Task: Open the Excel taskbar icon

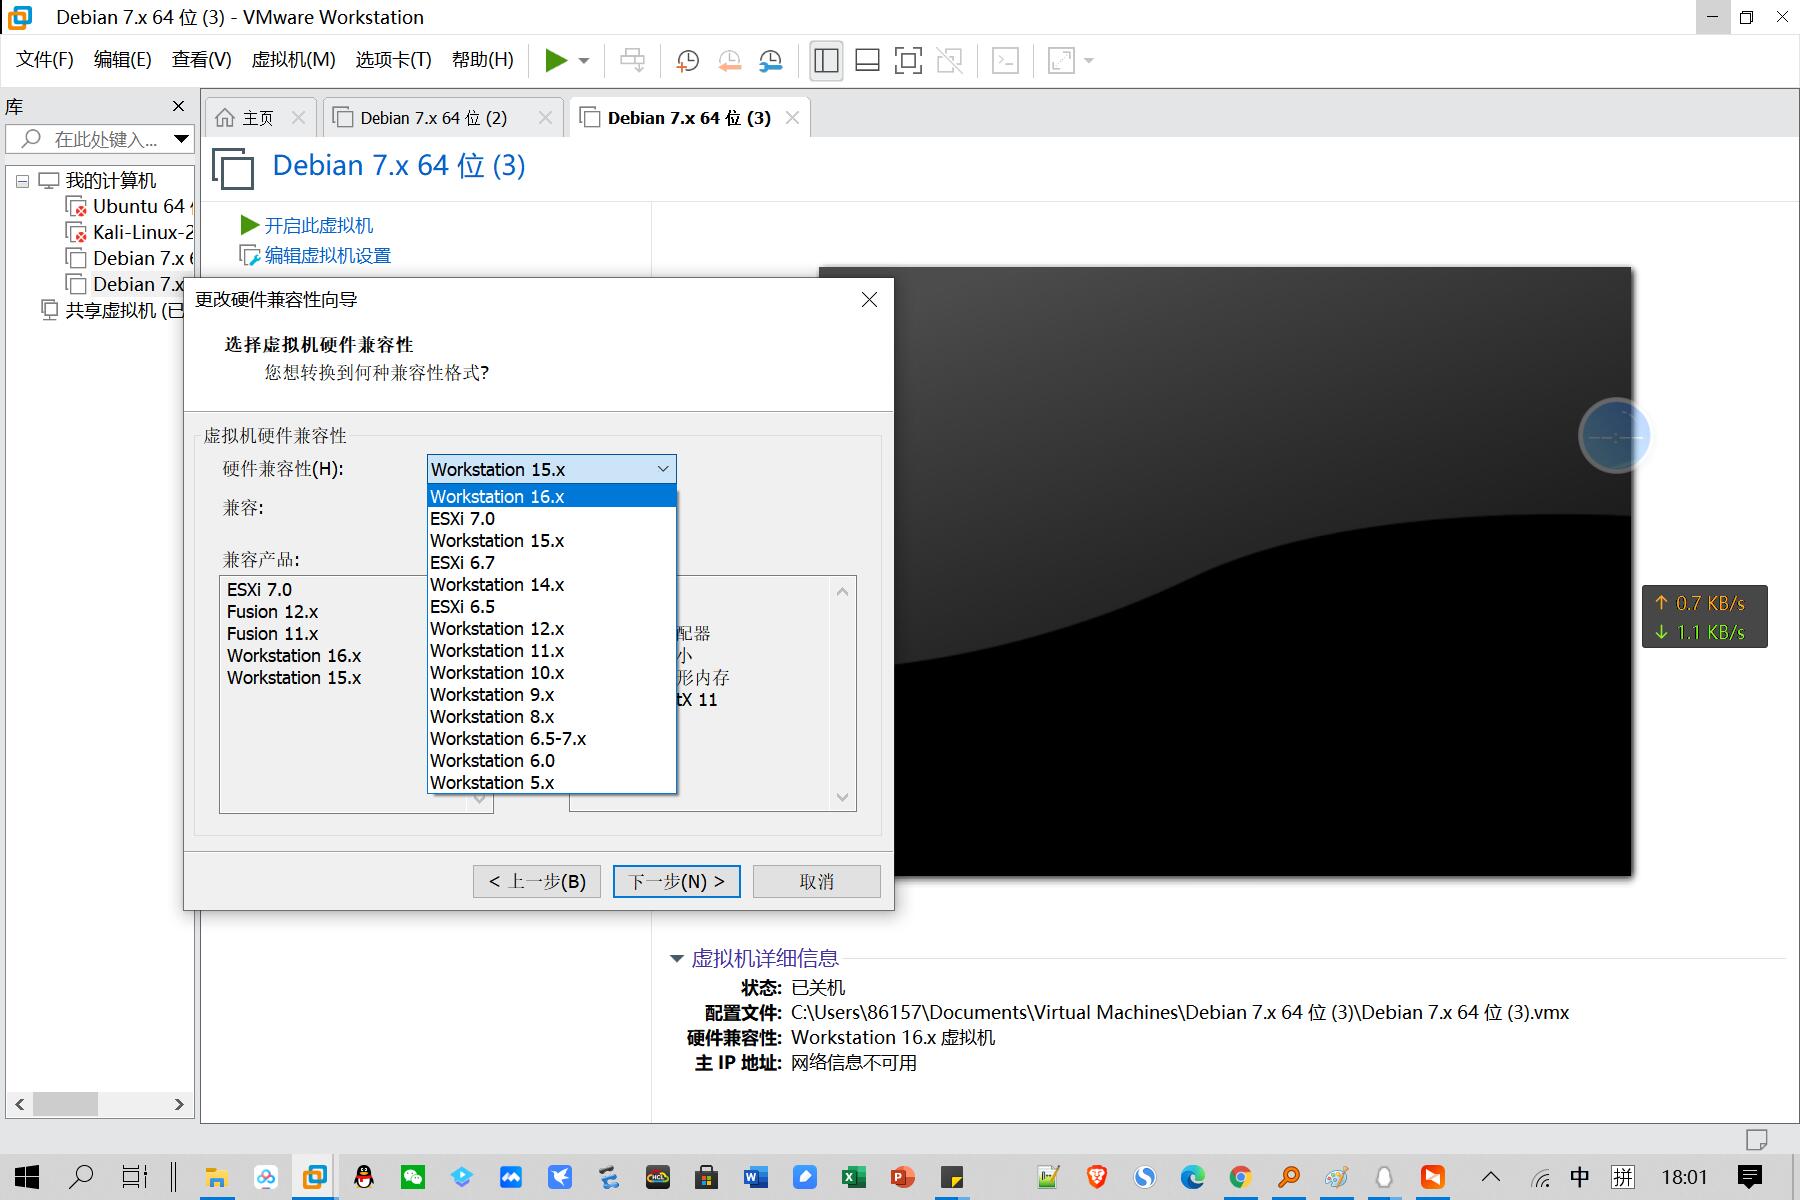Action: tap(853, 1177)
